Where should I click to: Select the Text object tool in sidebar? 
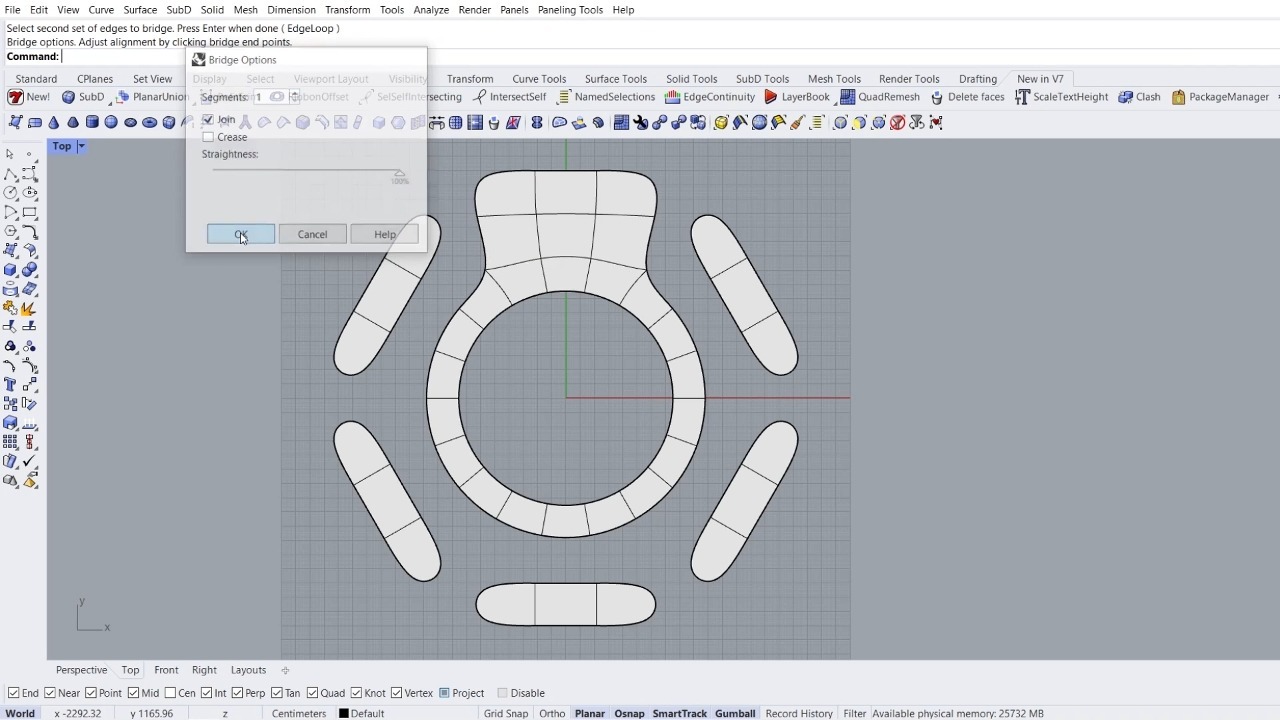click(11, 385)
